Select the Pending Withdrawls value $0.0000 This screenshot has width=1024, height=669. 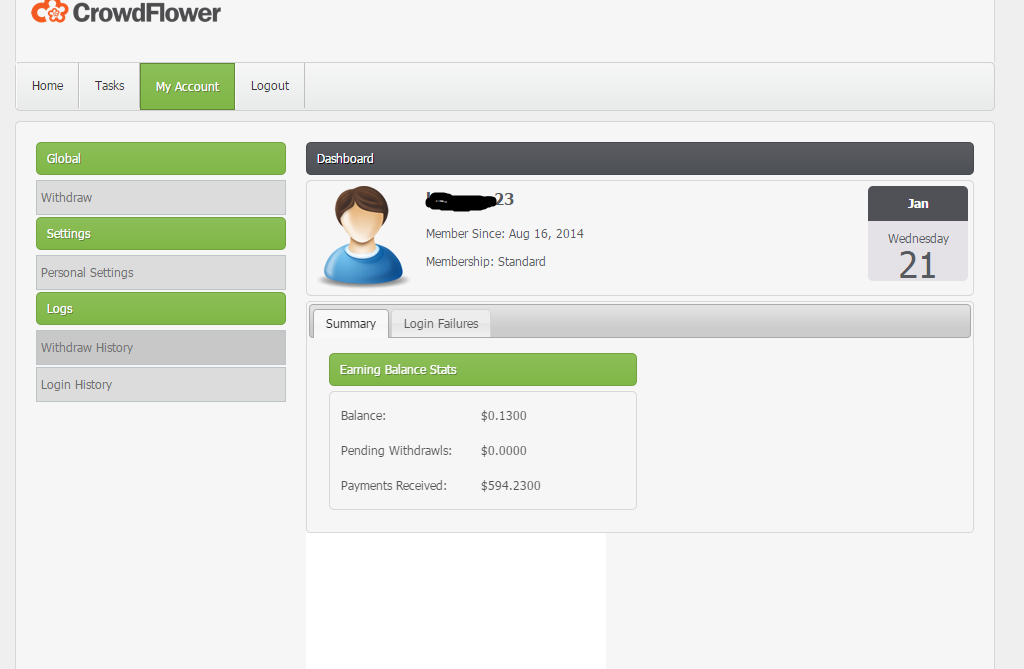pos(504,451)
